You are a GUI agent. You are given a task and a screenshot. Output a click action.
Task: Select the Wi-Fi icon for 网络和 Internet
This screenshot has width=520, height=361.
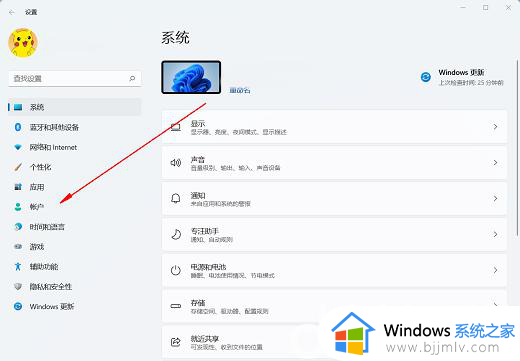(x=18, y=147)
